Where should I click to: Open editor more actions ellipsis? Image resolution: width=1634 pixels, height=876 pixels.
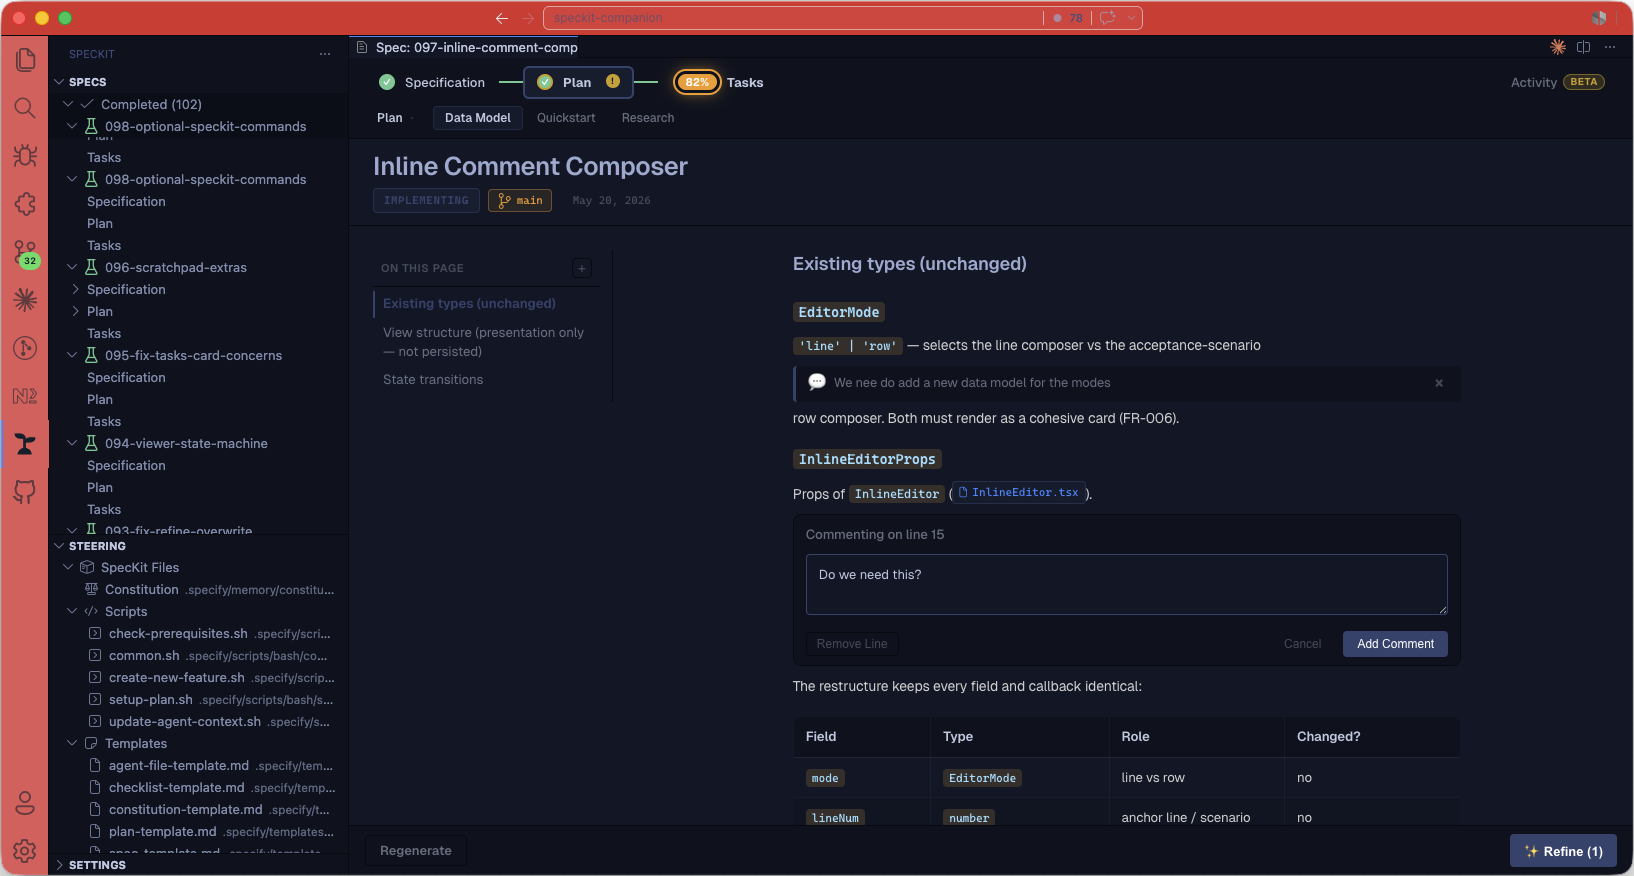[x=1610, y=47]
